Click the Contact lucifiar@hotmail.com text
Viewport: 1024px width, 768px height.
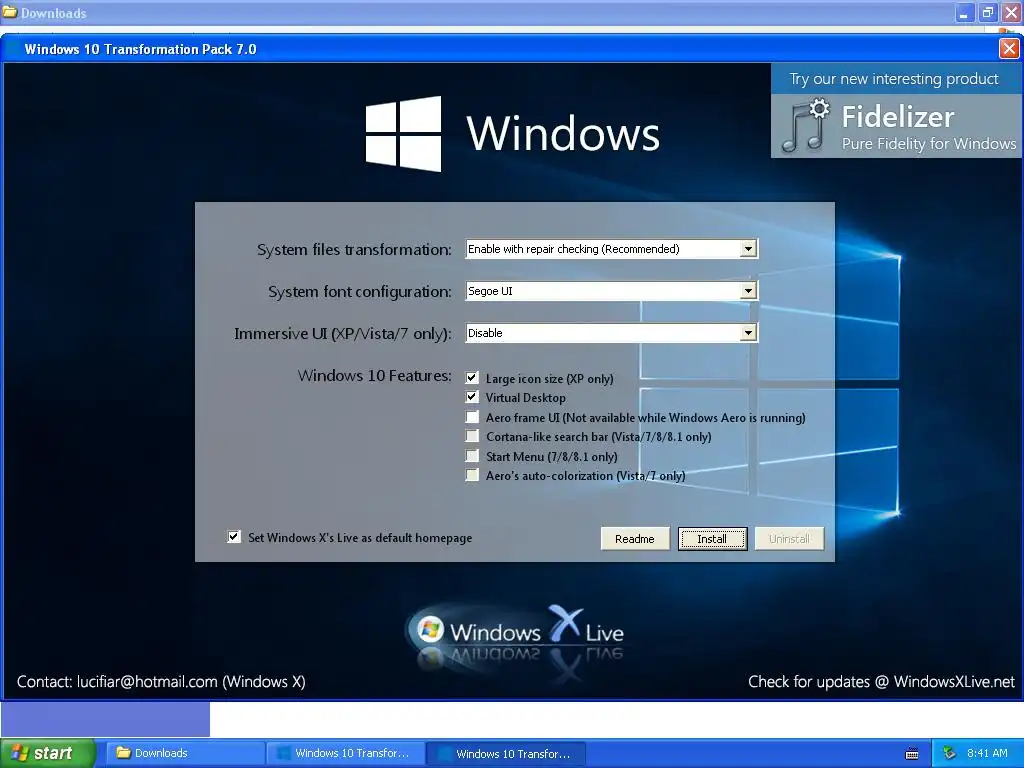click(x=161, y=682)
